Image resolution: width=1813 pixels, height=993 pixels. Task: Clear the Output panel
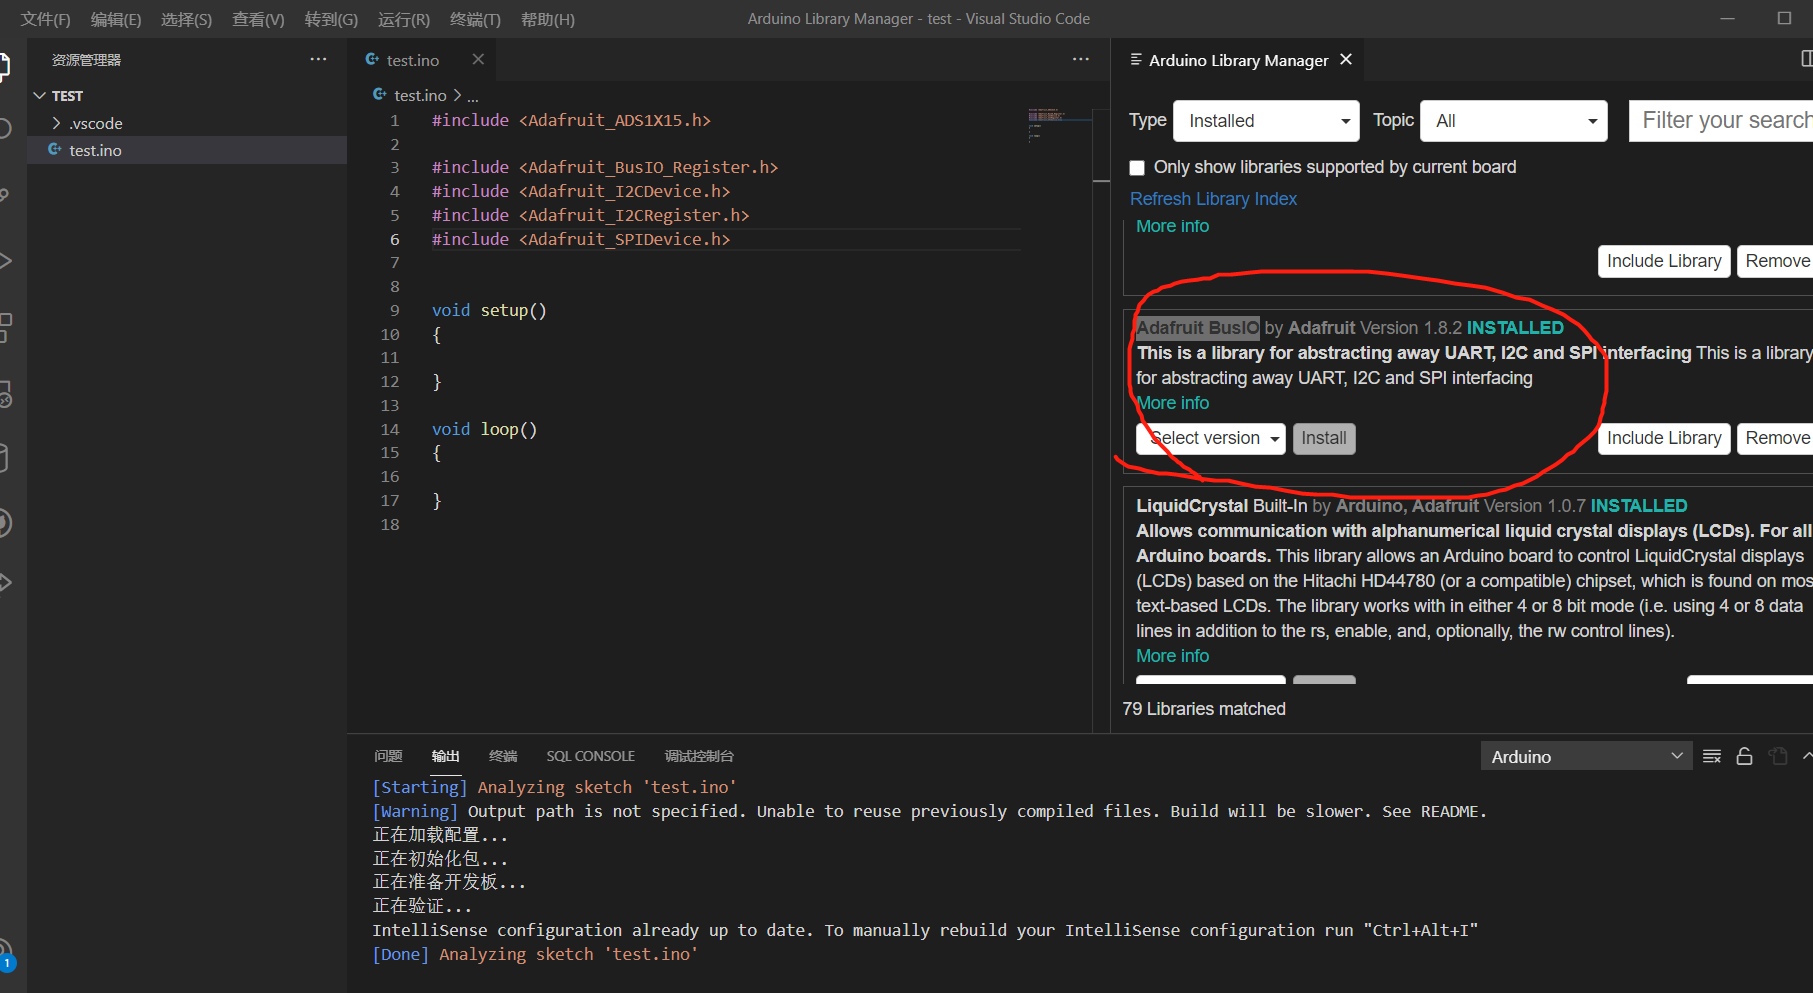point(1711,756)
